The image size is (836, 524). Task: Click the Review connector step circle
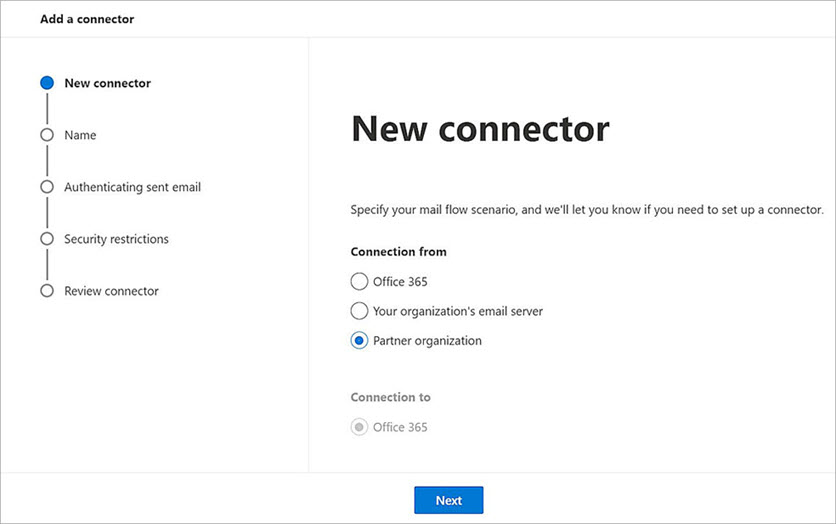pos(46,291)
